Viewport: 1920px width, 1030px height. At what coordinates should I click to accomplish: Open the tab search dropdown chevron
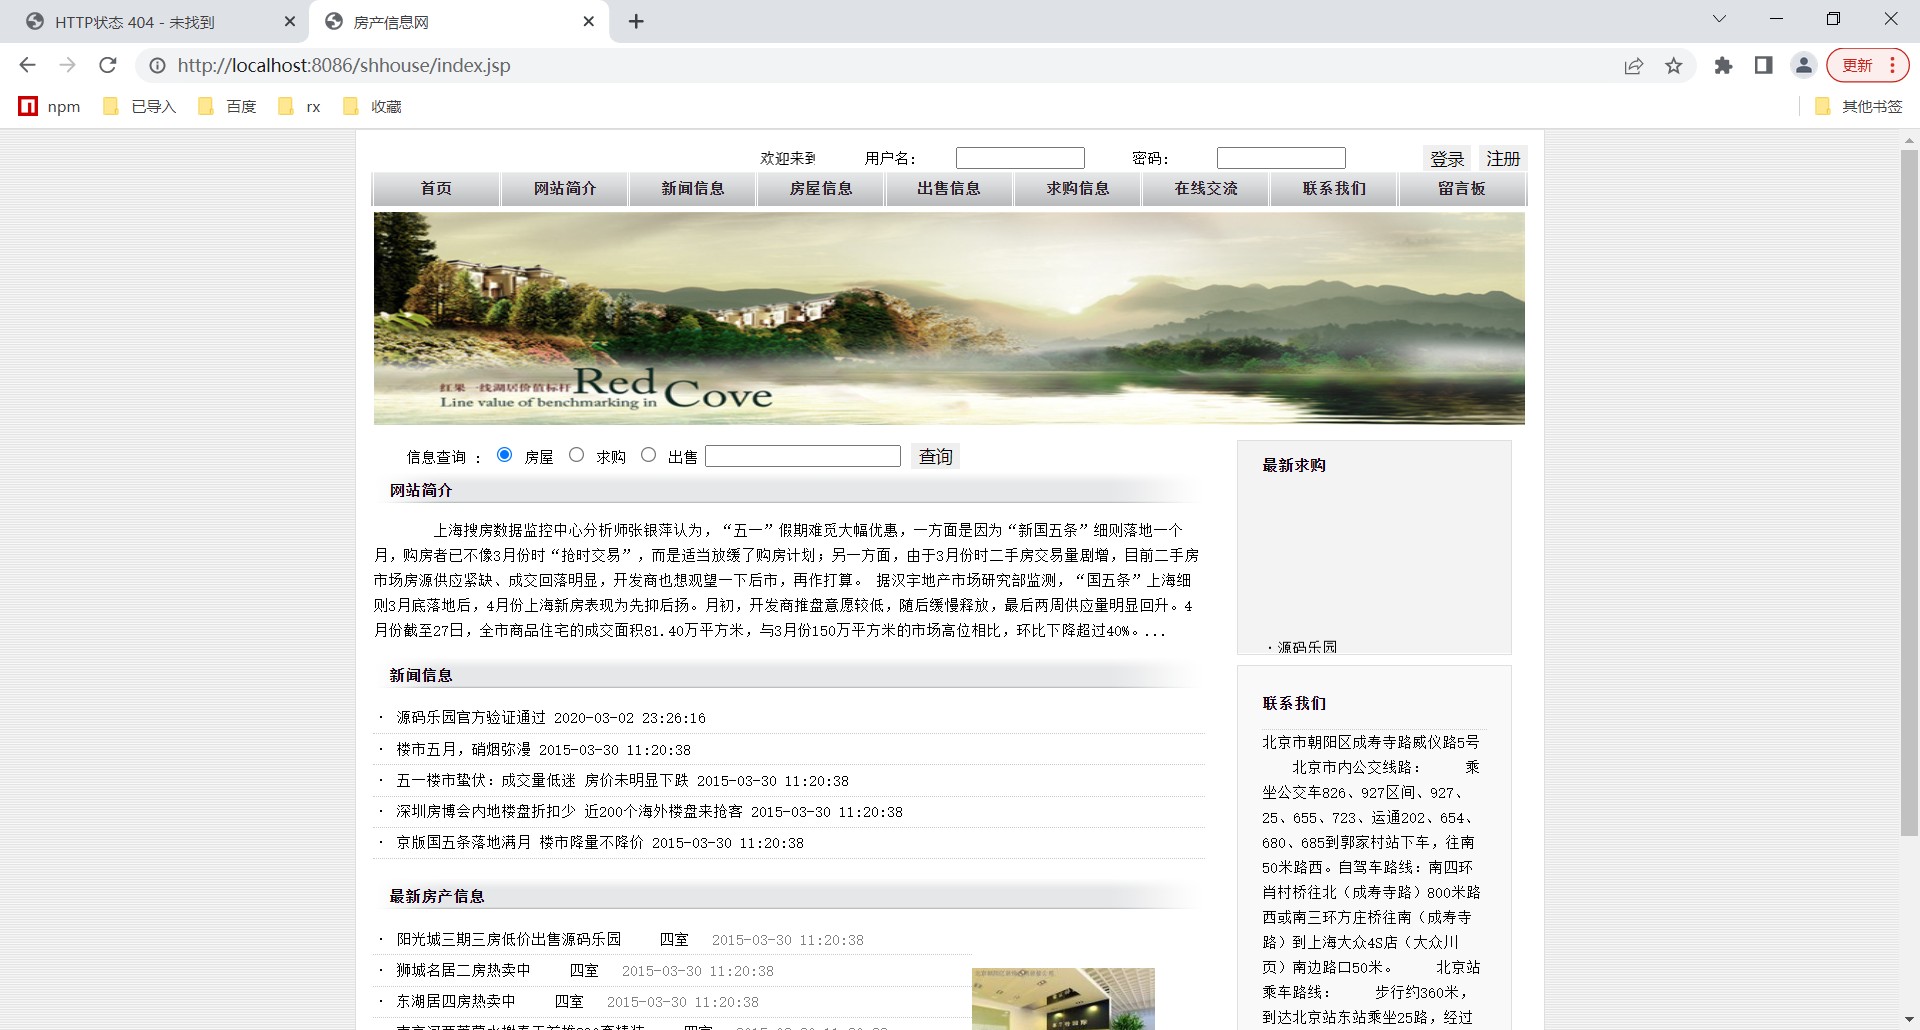coord(1720,18)
